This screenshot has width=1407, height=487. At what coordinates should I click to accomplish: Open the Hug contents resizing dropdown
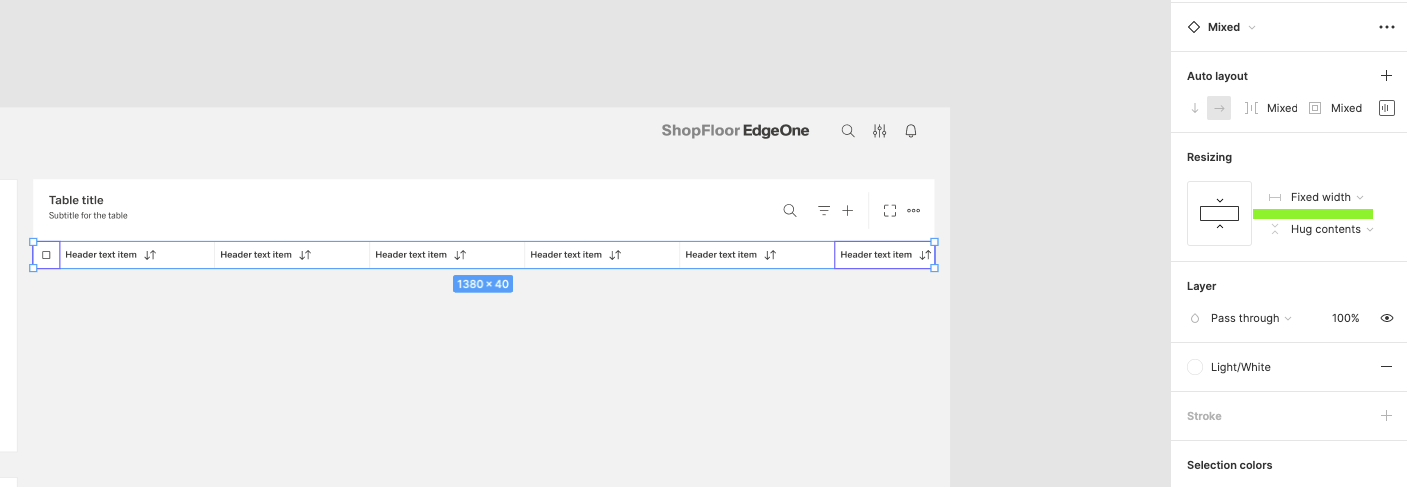pyautogui.click(x=1331, y=229)
